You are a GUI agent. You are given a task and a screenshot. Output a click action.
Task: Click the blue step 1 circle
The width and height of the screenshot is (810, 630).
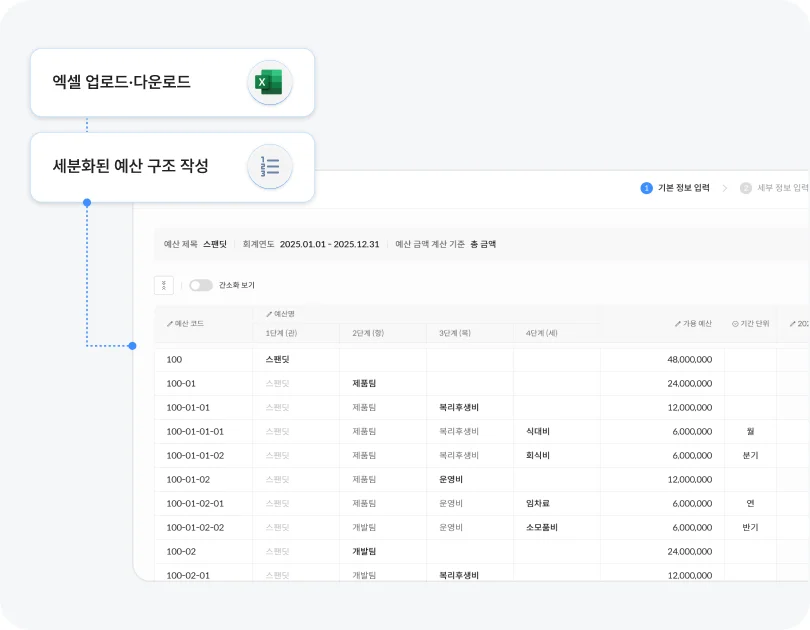point(646,188)
